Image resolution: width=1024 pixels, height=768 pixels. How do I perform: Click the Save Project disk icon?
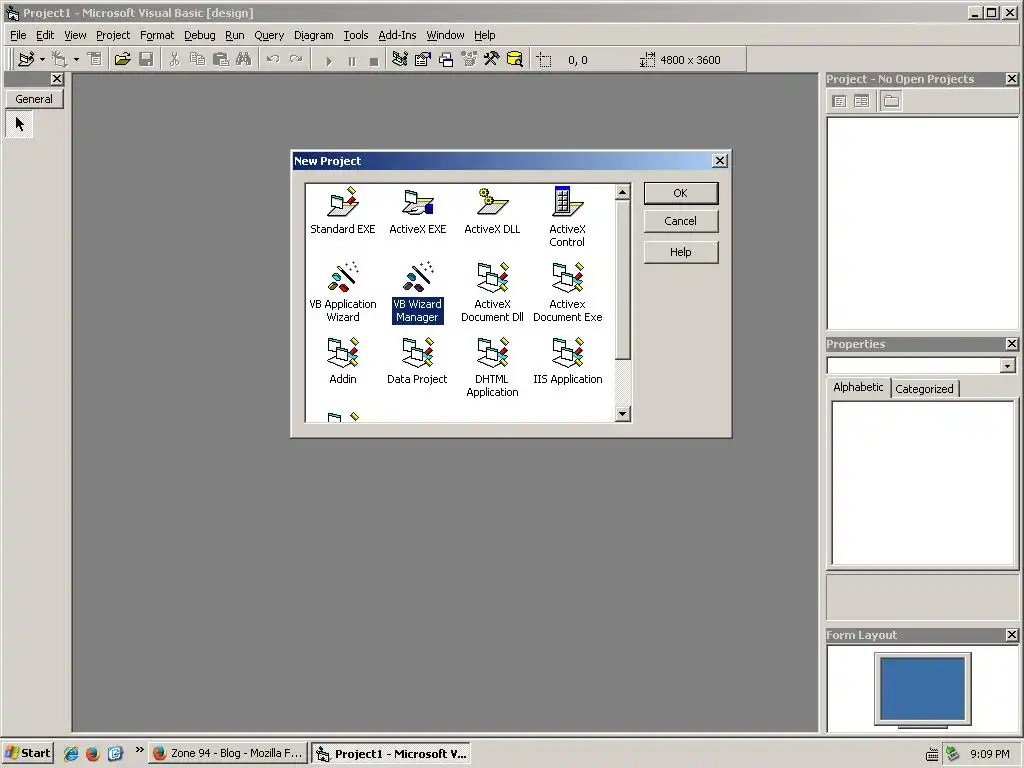pyautogui.click(x=146, y=59)
